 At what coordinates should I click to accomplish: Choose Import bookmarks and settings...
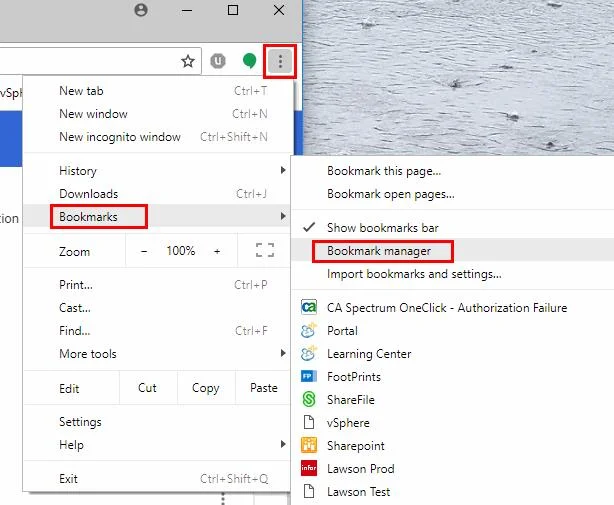(452, 274)
